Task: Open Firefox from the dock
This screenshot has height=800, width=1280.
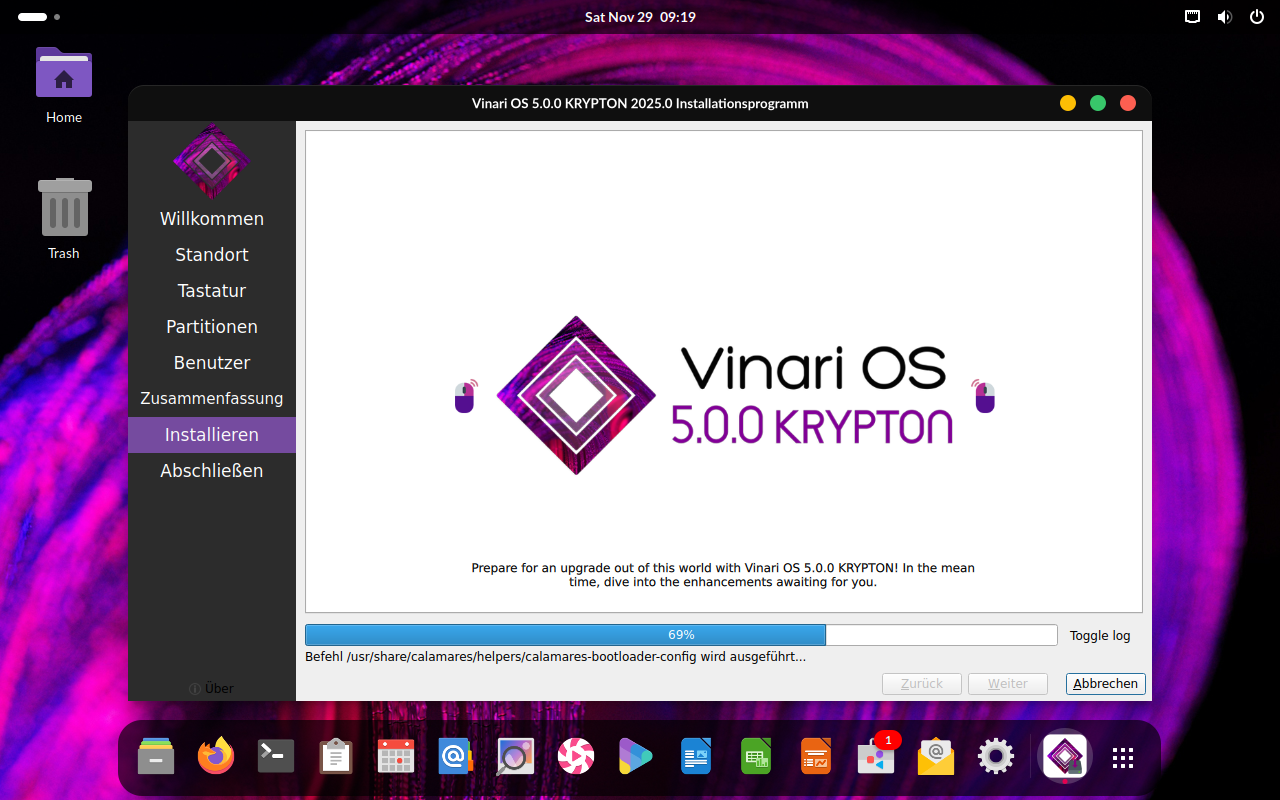Action: (215, 757)
